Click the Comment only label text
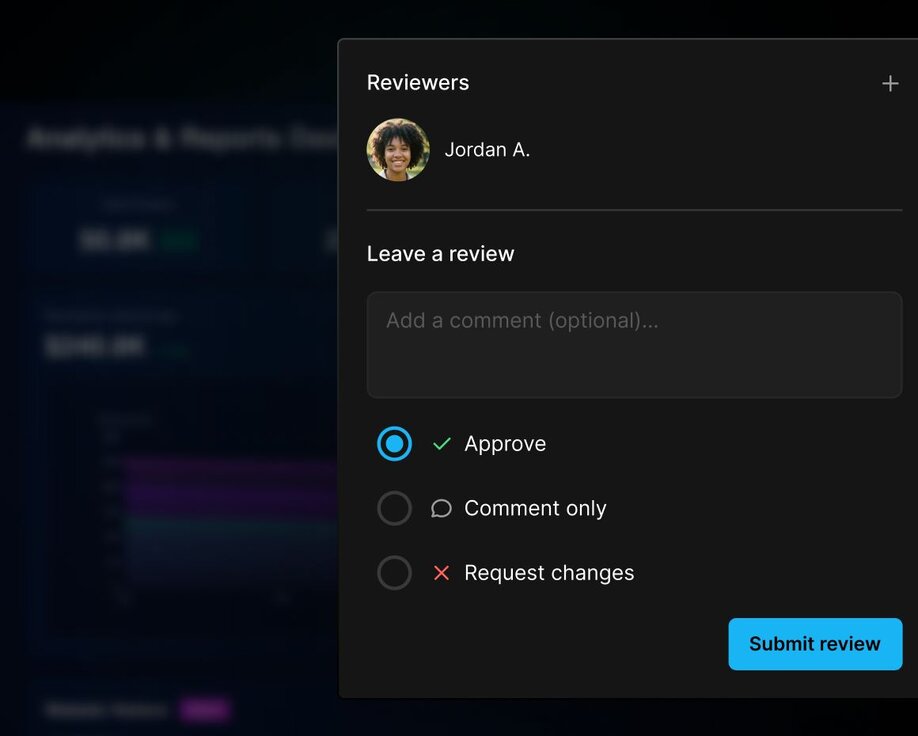Screen dimensions: 918x736 click(535, 508)
